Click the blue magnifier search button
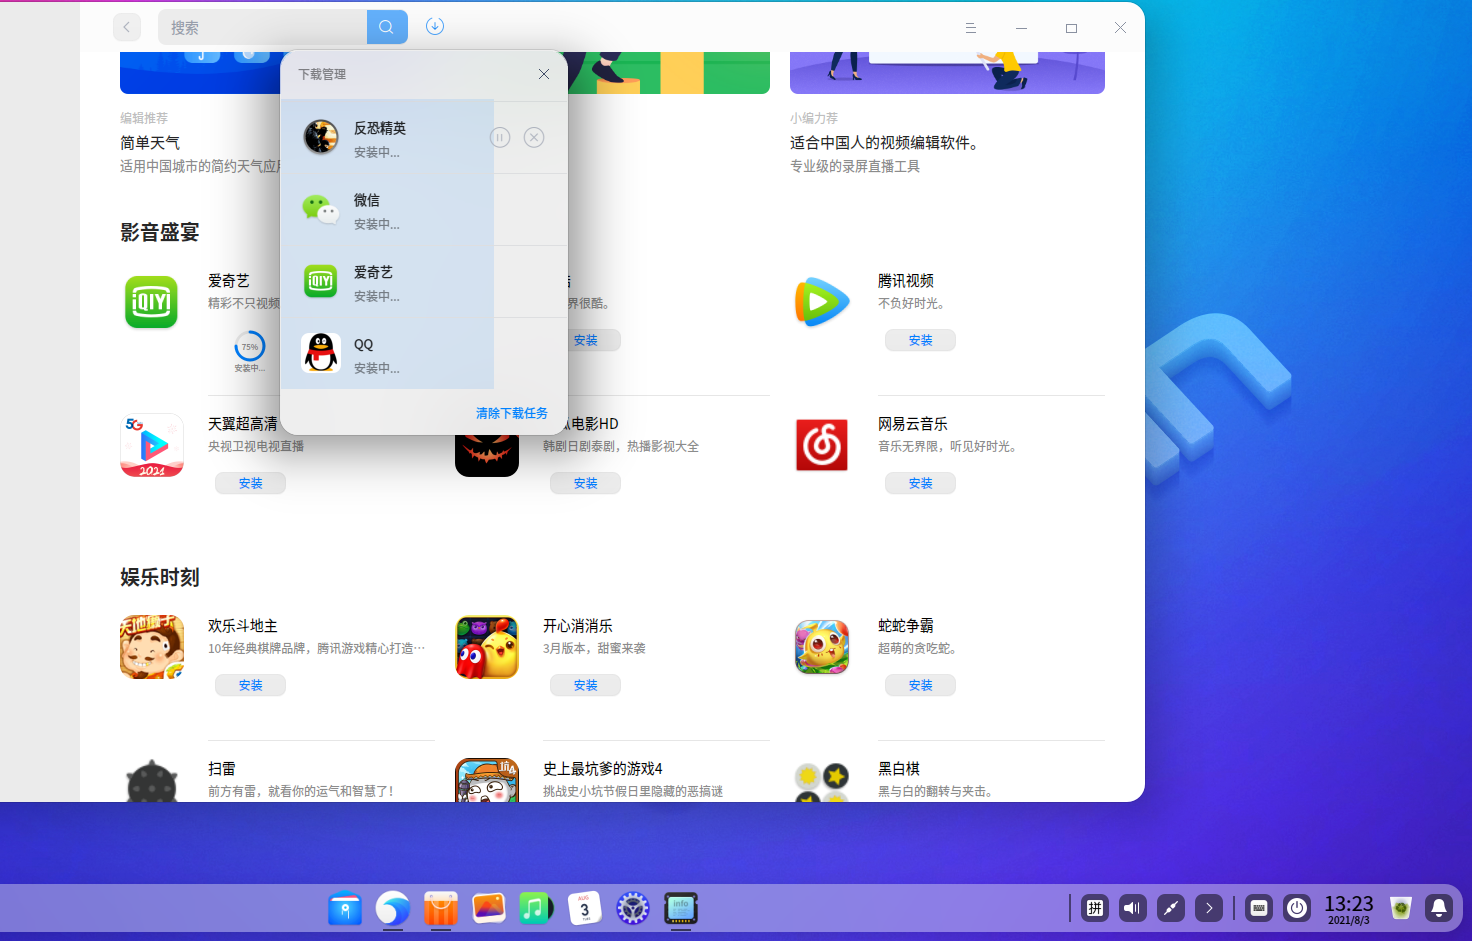 [x=387, y=27]
